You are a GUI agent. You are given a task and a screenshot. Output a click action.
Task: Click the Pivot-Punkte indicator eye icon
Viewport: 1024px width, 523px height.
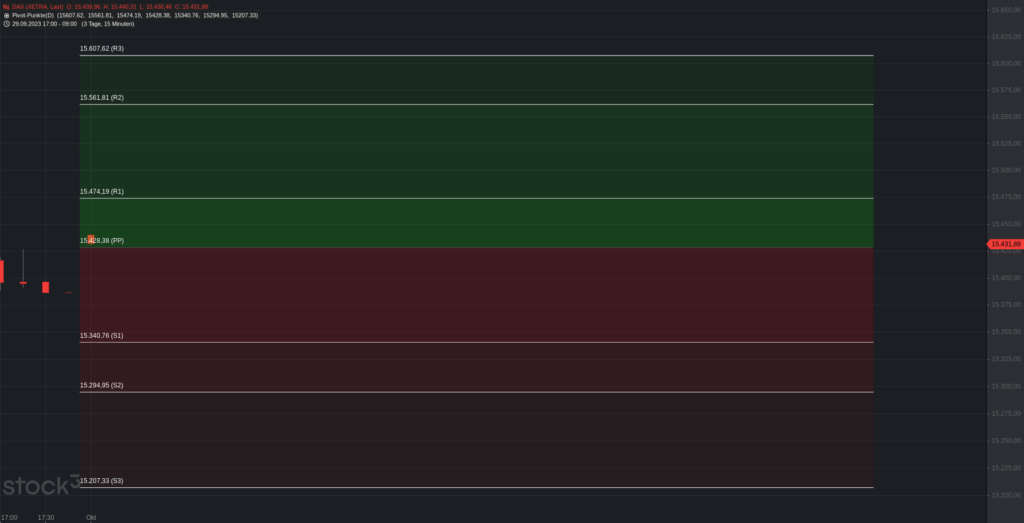(x=7, y=15)
